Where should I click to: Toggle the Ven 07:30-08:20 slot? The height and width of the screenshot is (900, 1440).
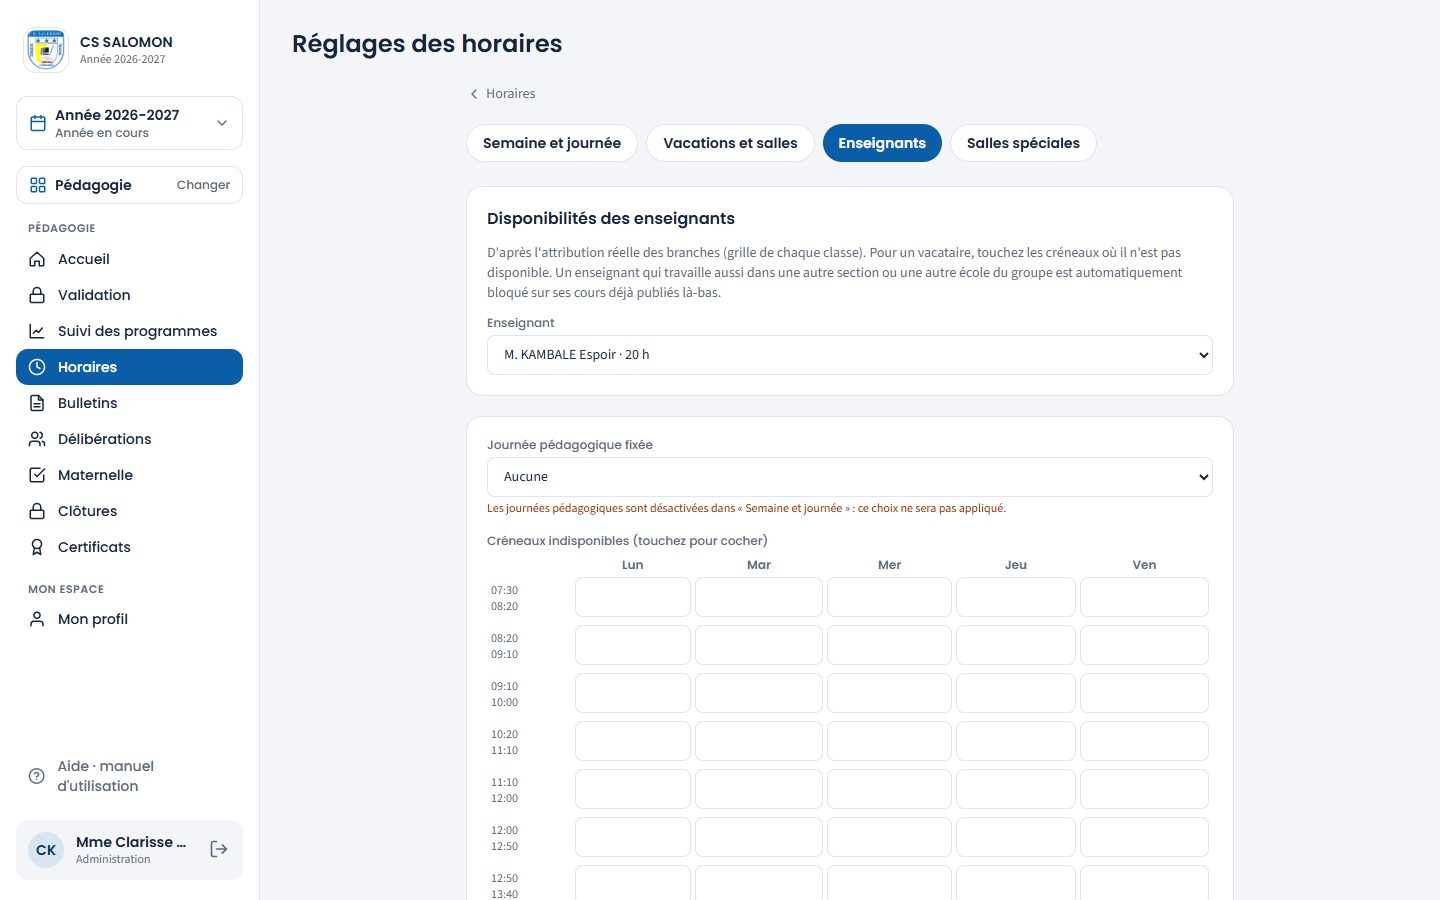click(x=1144, y=597)
